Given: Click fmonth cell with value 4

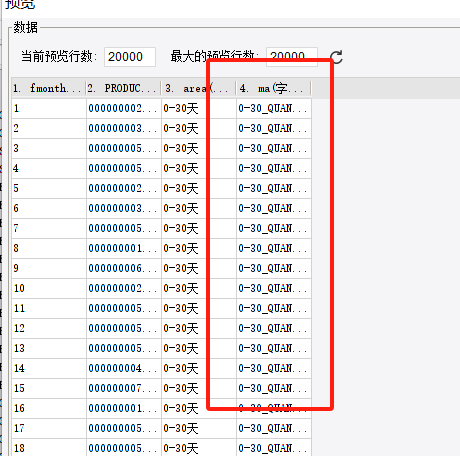Looking at the screenshot, I should click(49, 168).
